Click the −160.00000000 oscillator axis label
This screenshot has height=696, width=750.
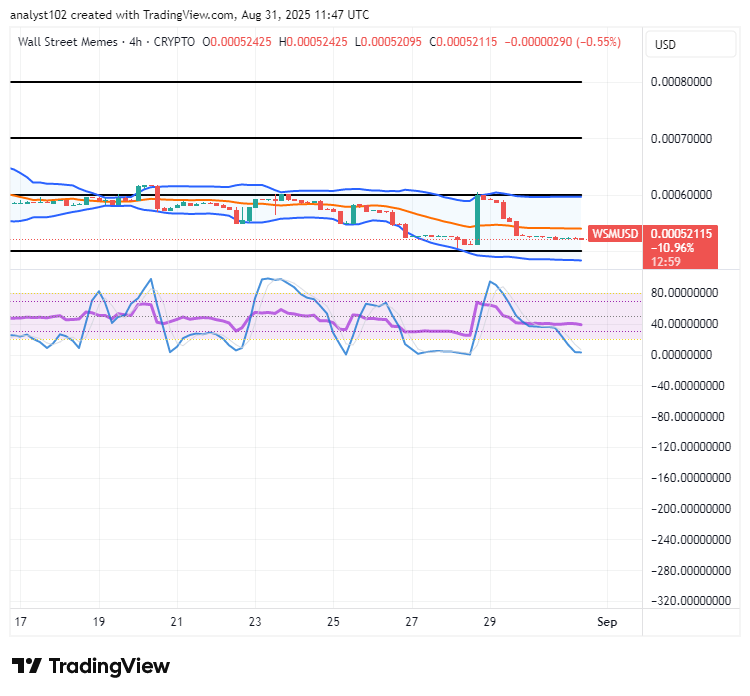tap(691, 478)
